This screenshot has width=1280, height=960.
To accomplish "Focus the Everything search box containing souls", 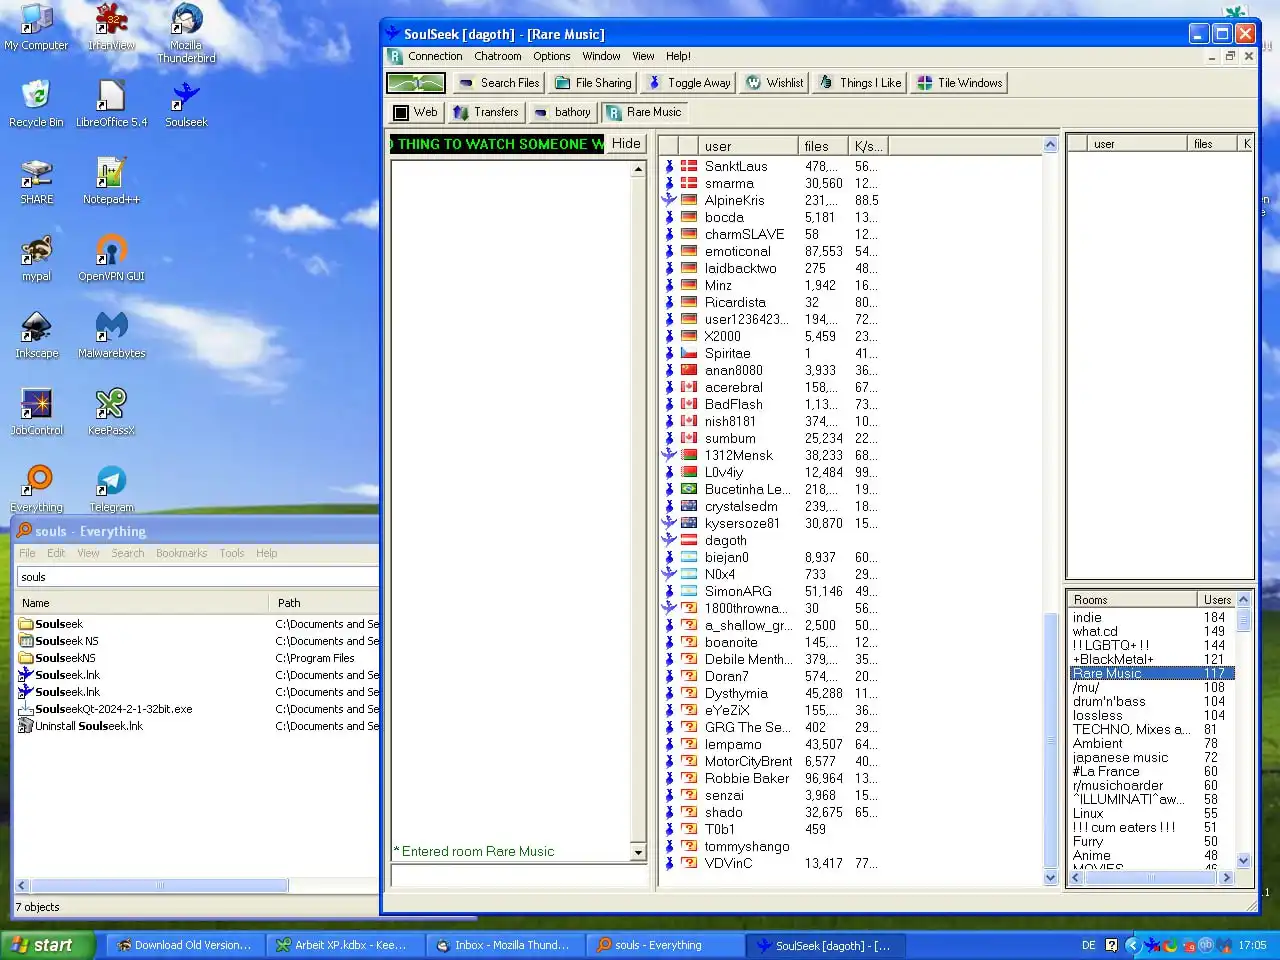I will (197, 577).
